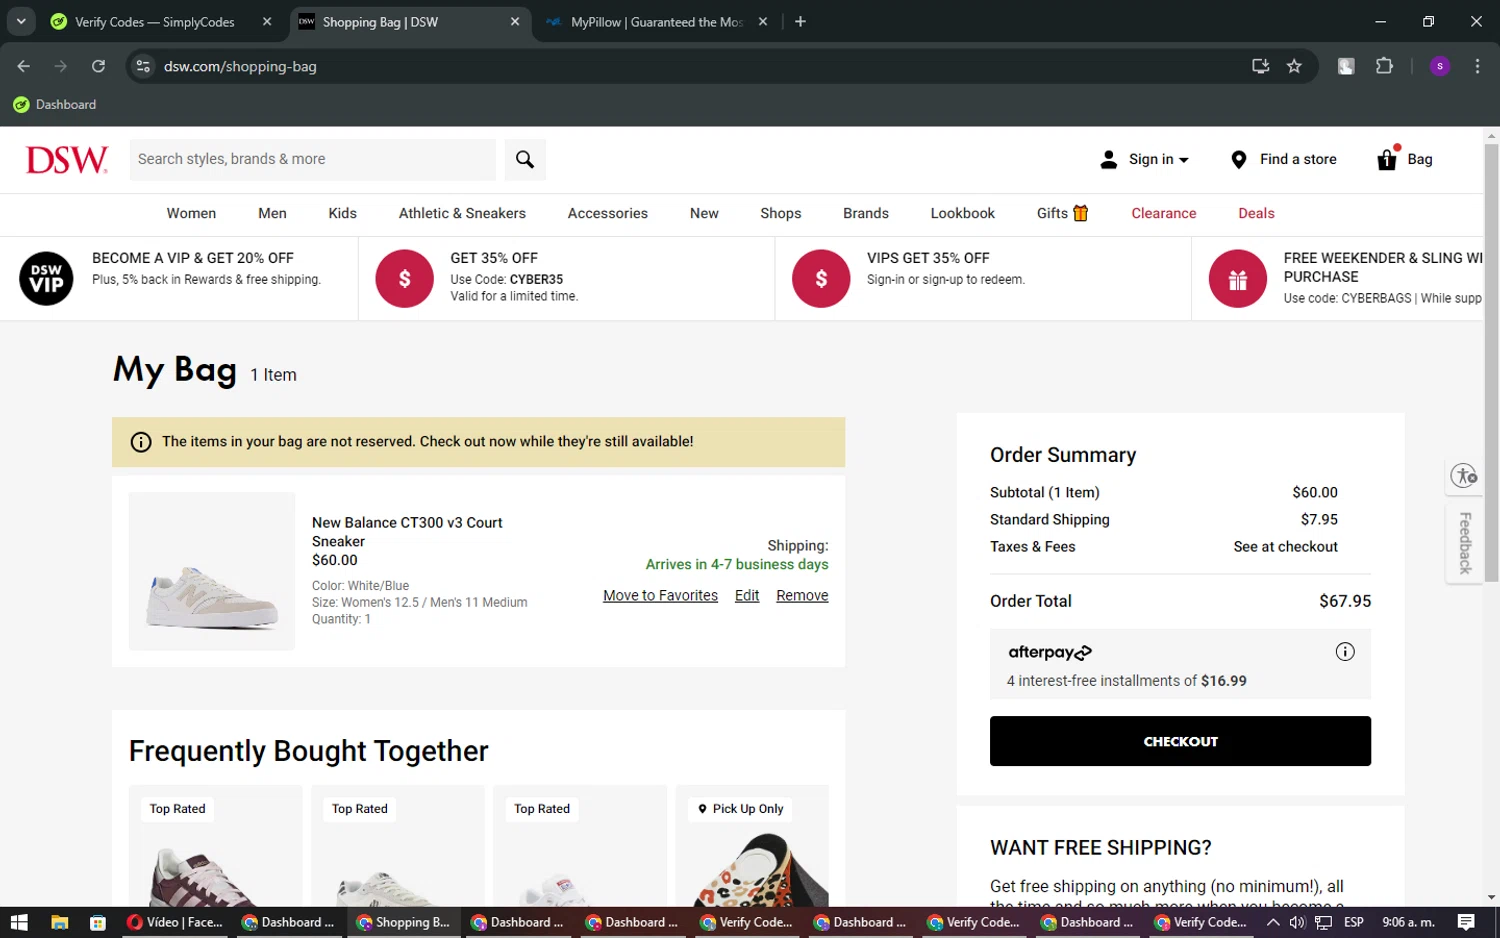1500x938 pixels.
Task: Open Windows Start menu
Action: click(x=19, y=922)
